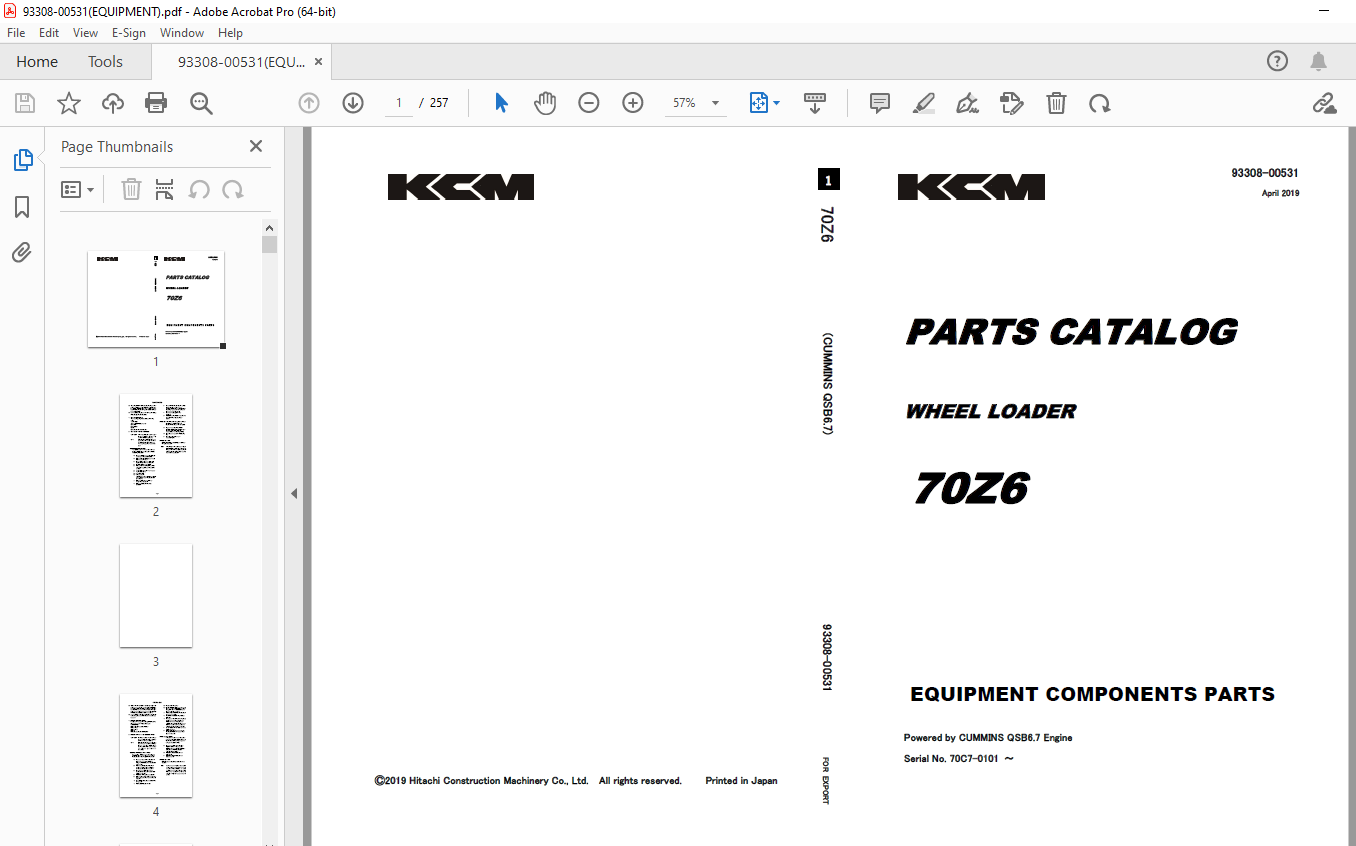1356x846 pixels.
Task: Click the Edit PDF stamp icon
Action: pyautogui.click(x=1012, y=103)
